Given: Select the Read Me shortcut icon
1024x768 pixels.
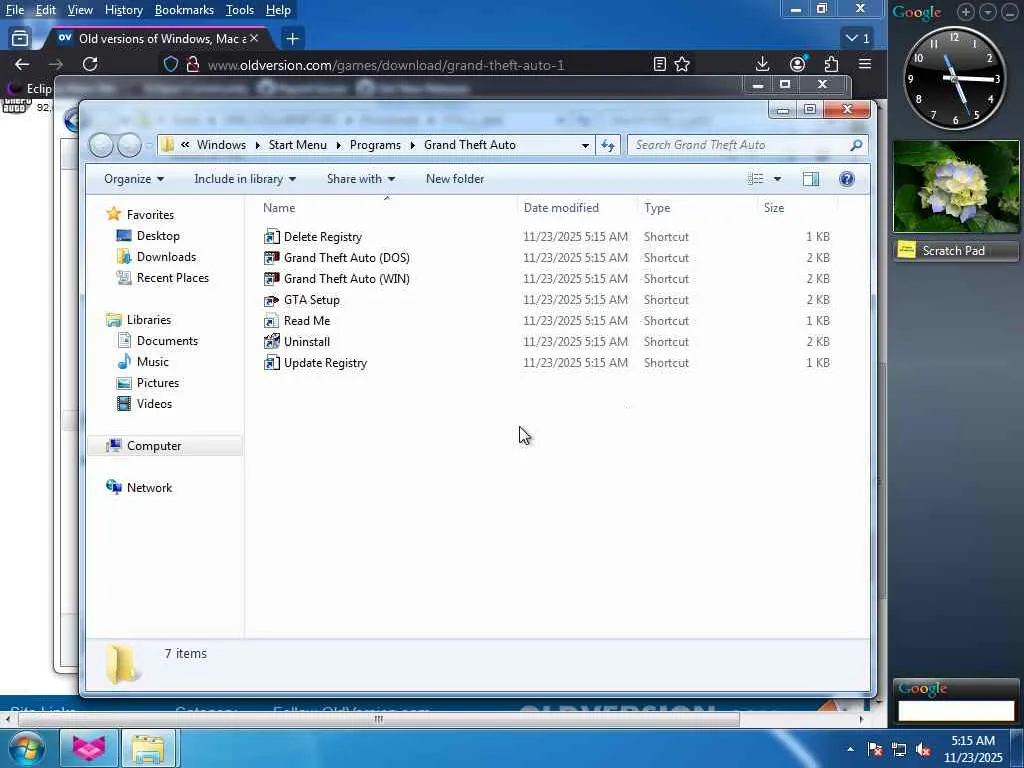Looking at the screenshot, I should 271,321.
